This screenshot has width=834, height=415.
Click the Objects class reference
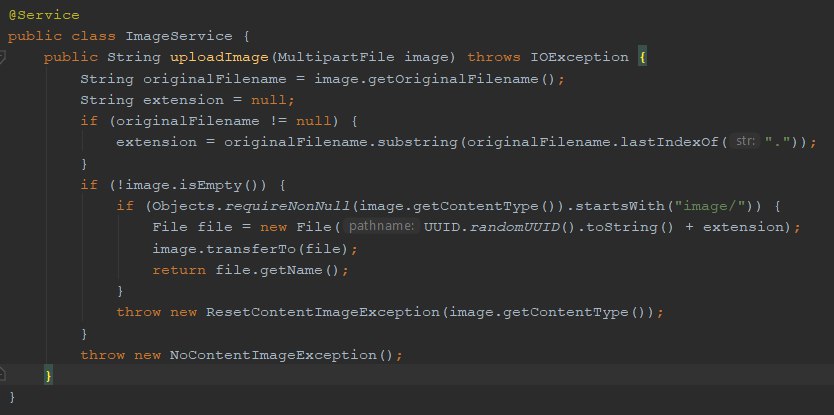coord(184,206)
